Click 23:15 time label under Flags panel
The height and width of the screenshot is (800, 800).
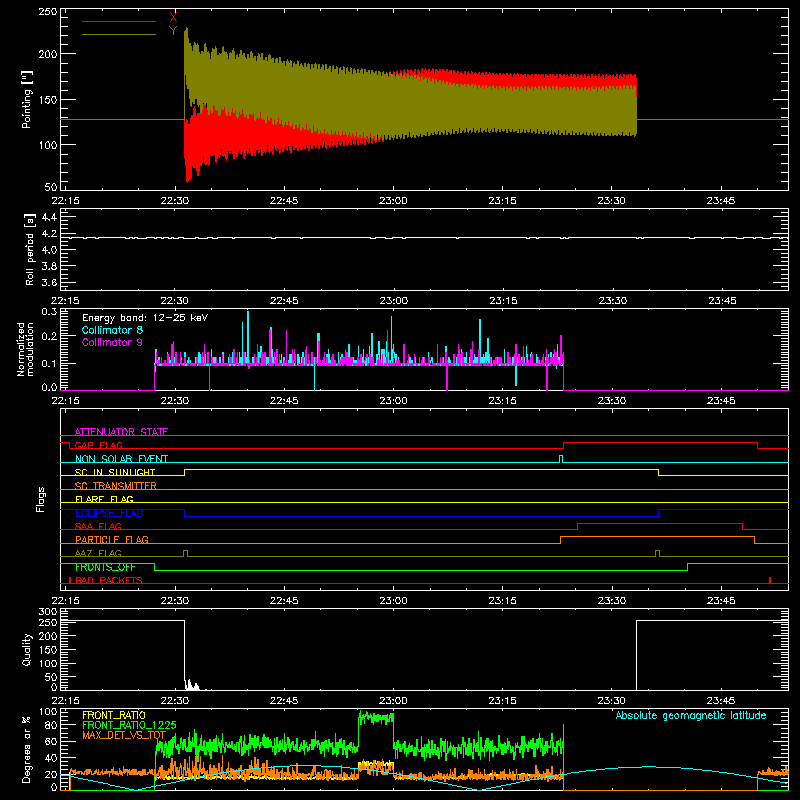tap(503, 601)
